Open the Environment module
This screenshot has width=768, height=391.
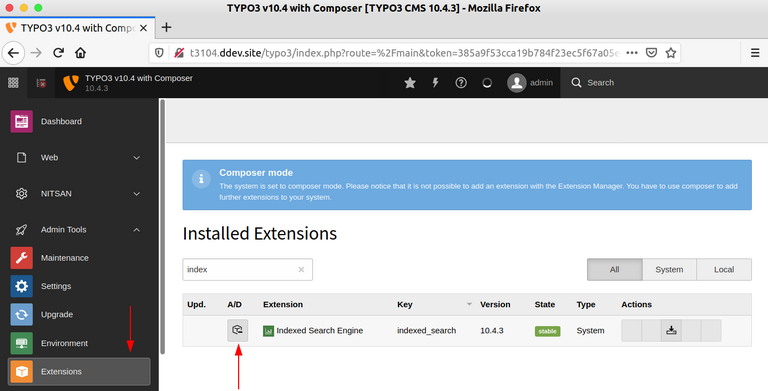(78, 343)
